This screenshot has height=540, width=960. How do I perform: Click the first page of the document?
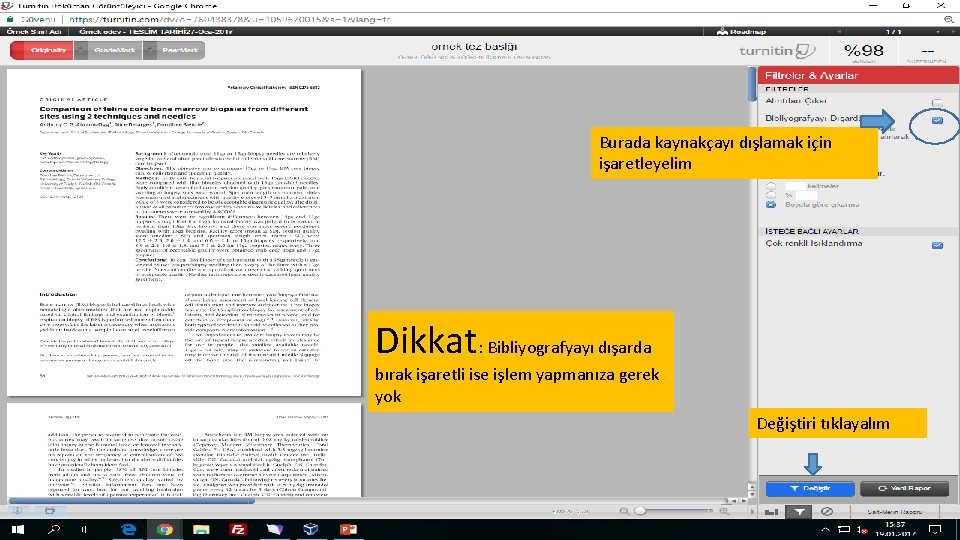click(x=184, y=233)
